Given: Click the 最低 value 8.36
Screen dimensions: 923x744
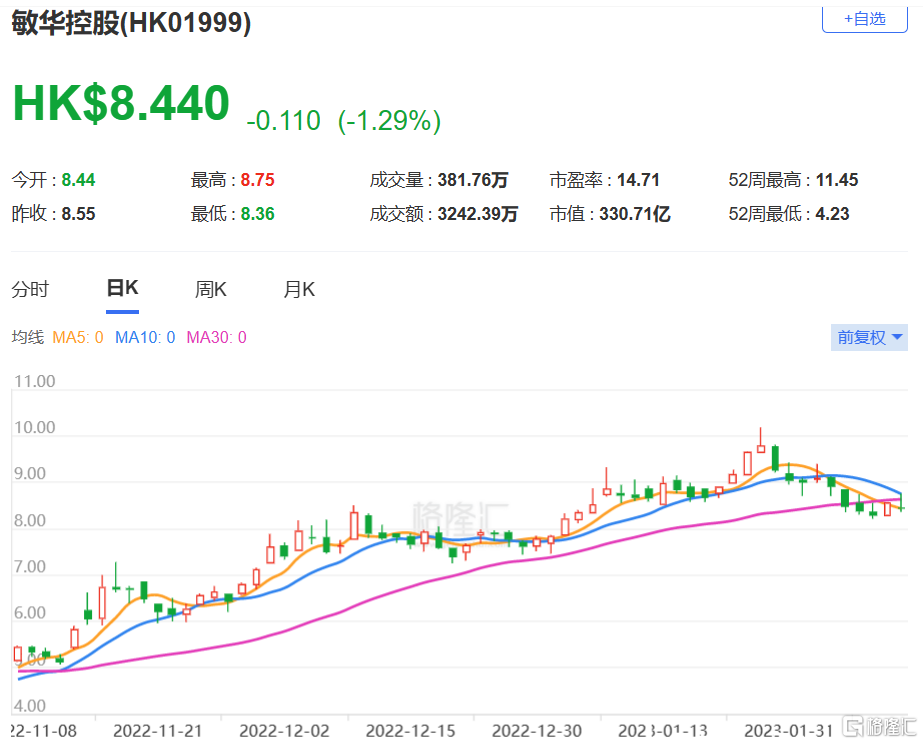Looking at the screenshot, I should pos(257,214).
